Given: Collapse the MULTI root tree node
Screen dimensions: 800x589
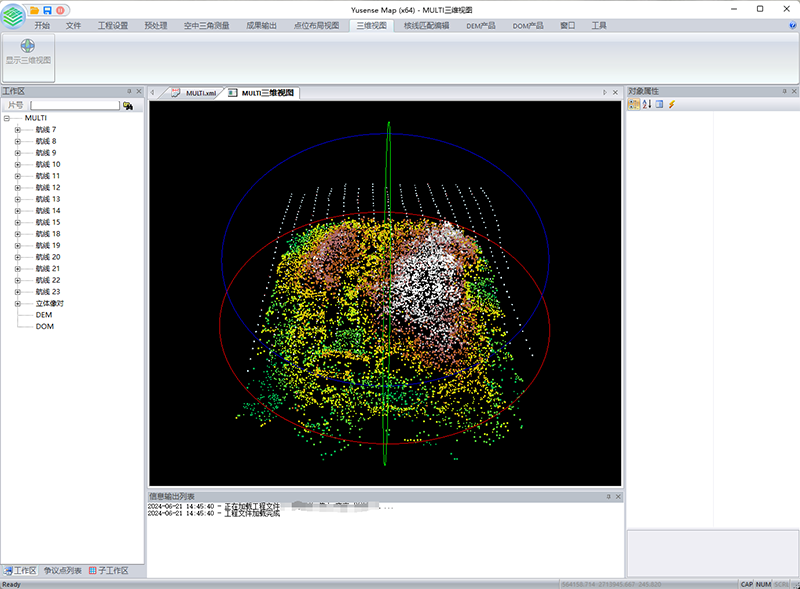Looking at the screenshot, I should click(x=7, y=118).
